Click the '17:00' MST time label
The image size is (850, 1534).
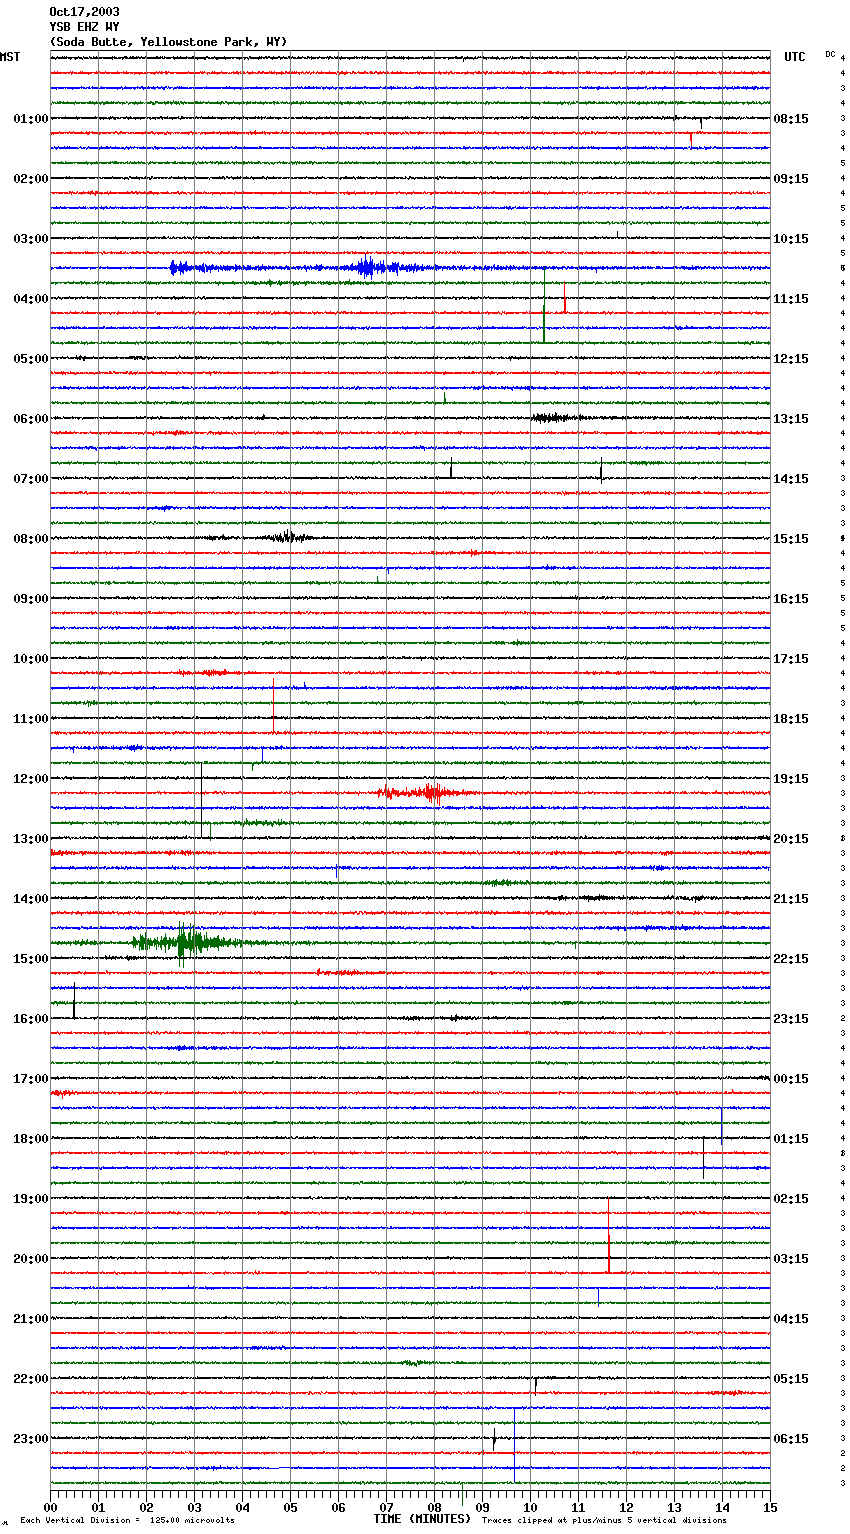[x=31, y=1079]
